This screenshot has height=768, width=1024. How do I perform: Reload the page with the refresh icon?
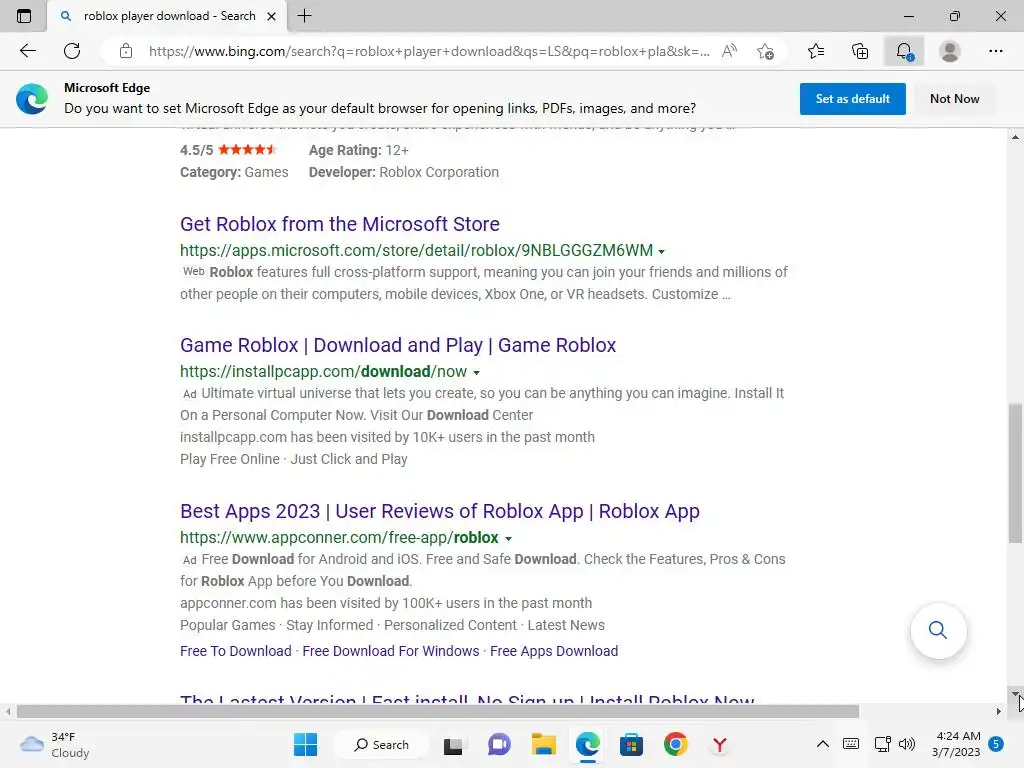coord(72,51)
